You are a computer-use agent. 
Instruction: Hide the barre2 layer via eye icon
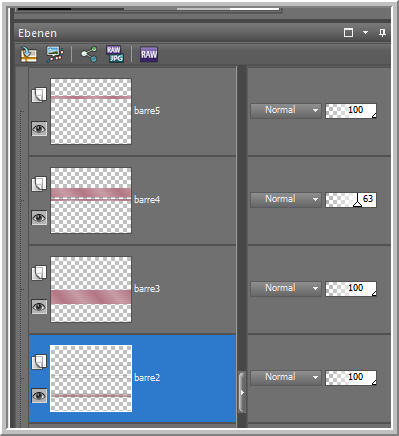coord(39,396)
